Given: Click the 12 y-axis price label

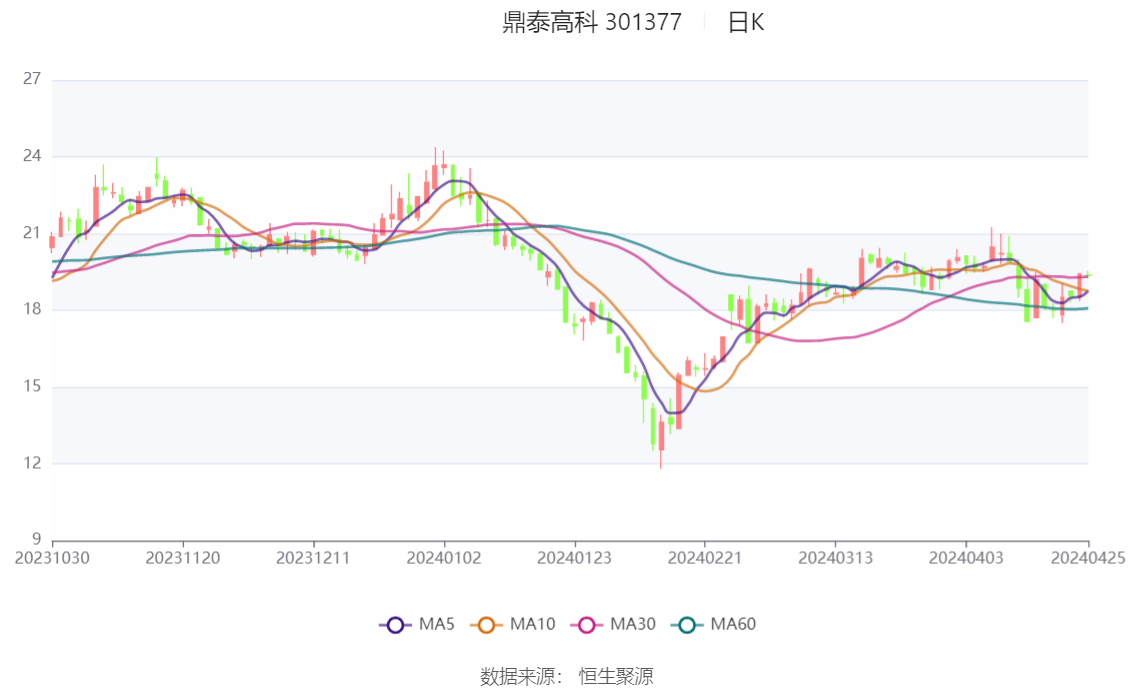Looking at the screenshot, I should [x=32, y=463].
